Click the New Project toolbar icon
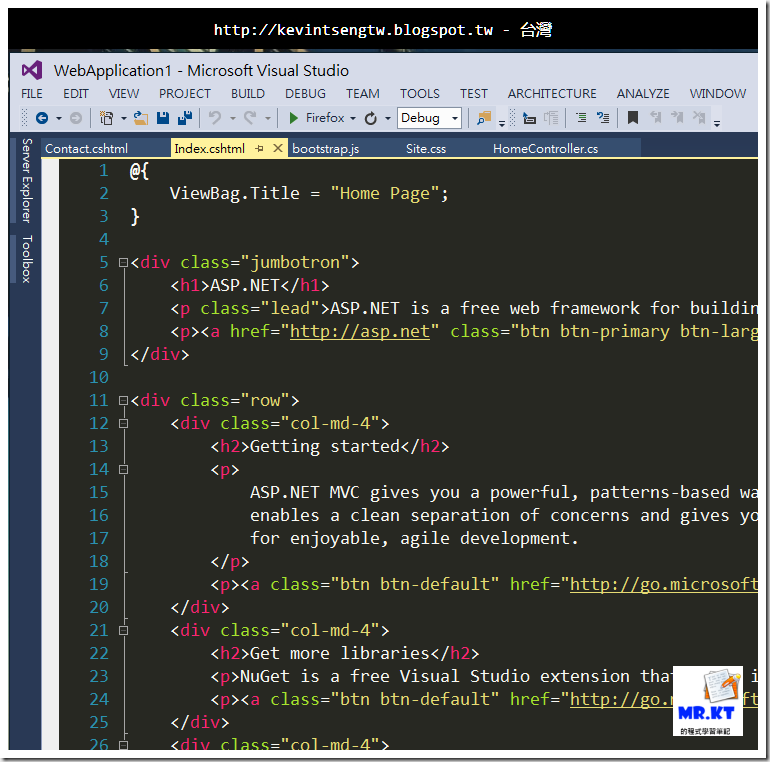 point(106,118)
